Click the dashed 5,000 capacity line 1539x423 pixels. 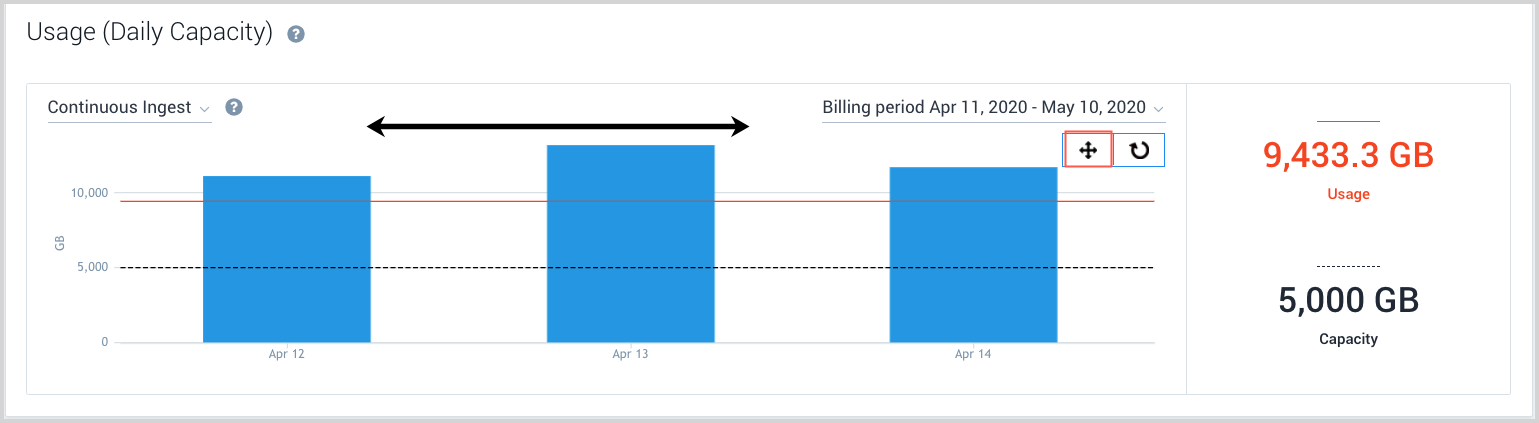[x=460, y=268]
